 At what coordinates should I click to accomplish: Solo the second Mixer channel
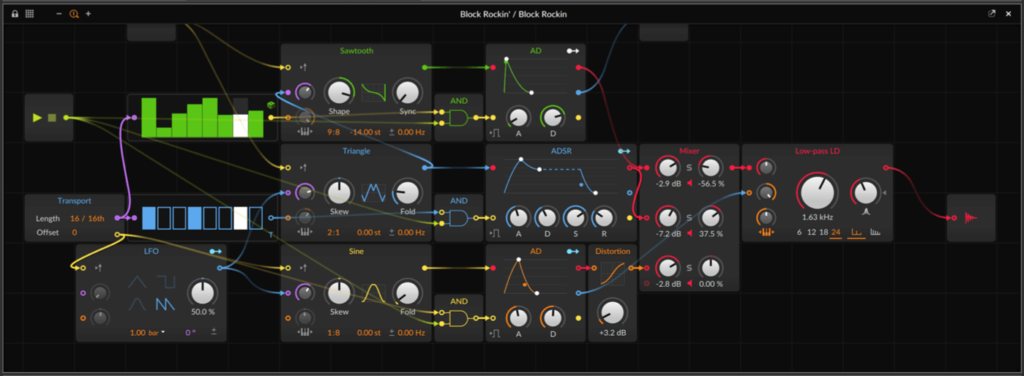pyautogui.click(x=689, y=217)
